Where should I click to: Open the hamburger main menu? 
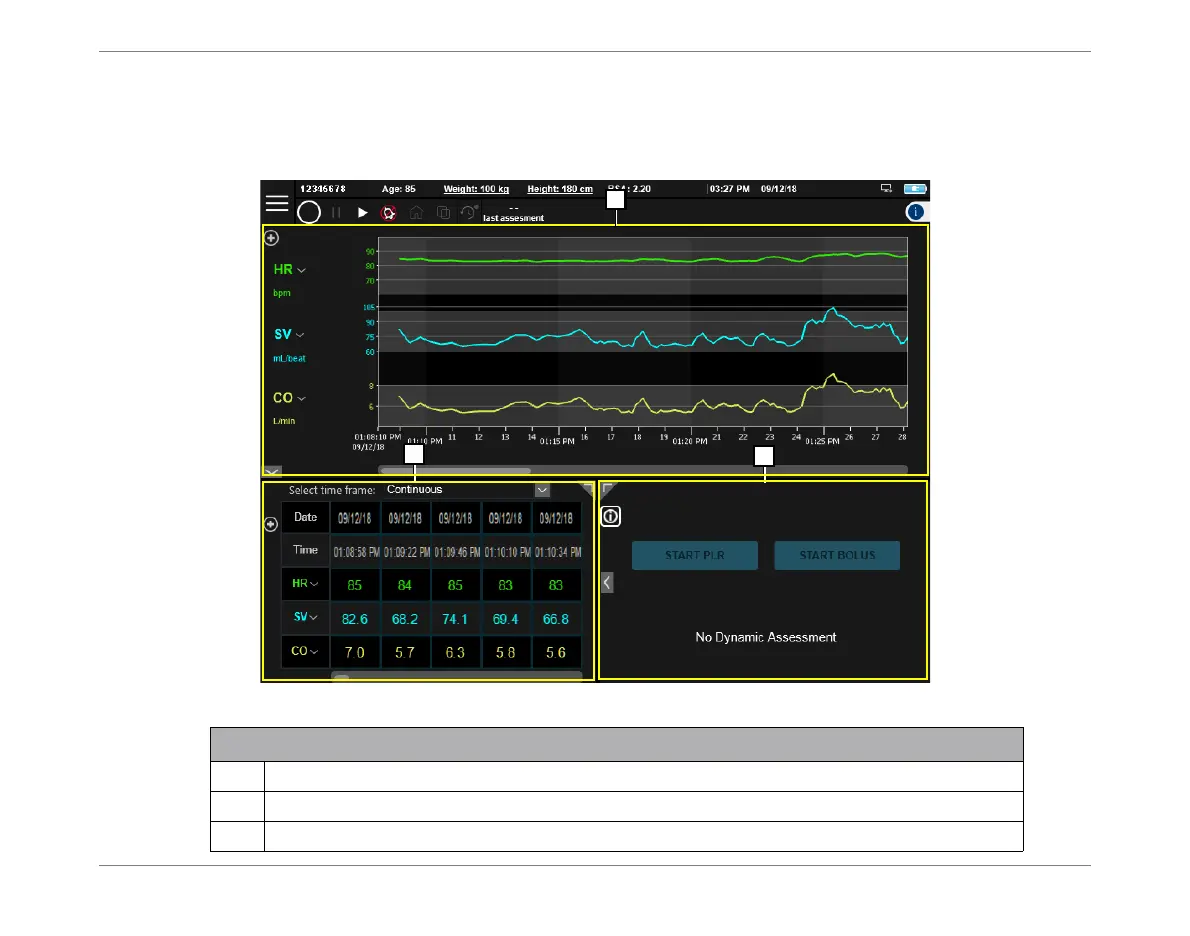tap(276, 203)
